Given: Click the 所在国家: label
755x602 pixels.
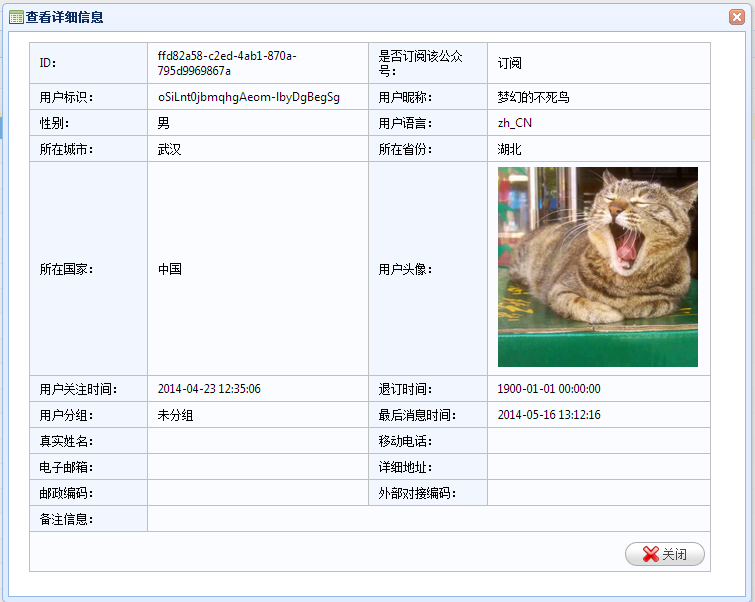Looking at the screenshot, I should 66,269.
